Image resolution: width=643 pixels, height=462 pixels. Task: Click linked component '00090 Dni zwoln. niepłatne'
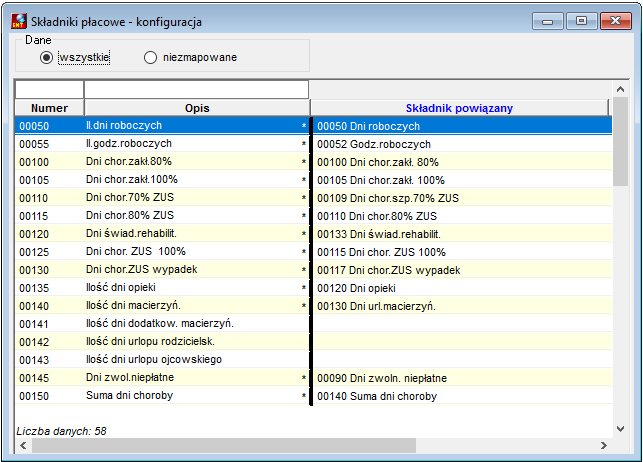point(382,378)
